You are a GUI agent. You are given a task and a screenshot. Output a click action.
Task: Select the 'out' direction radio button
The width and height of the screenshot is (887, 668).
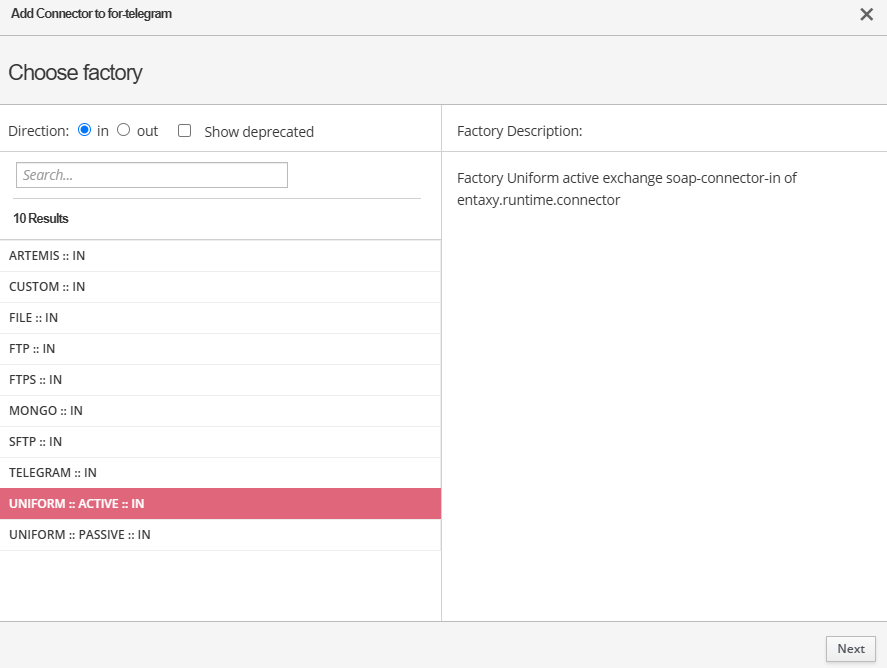click(x=124, y=130)
